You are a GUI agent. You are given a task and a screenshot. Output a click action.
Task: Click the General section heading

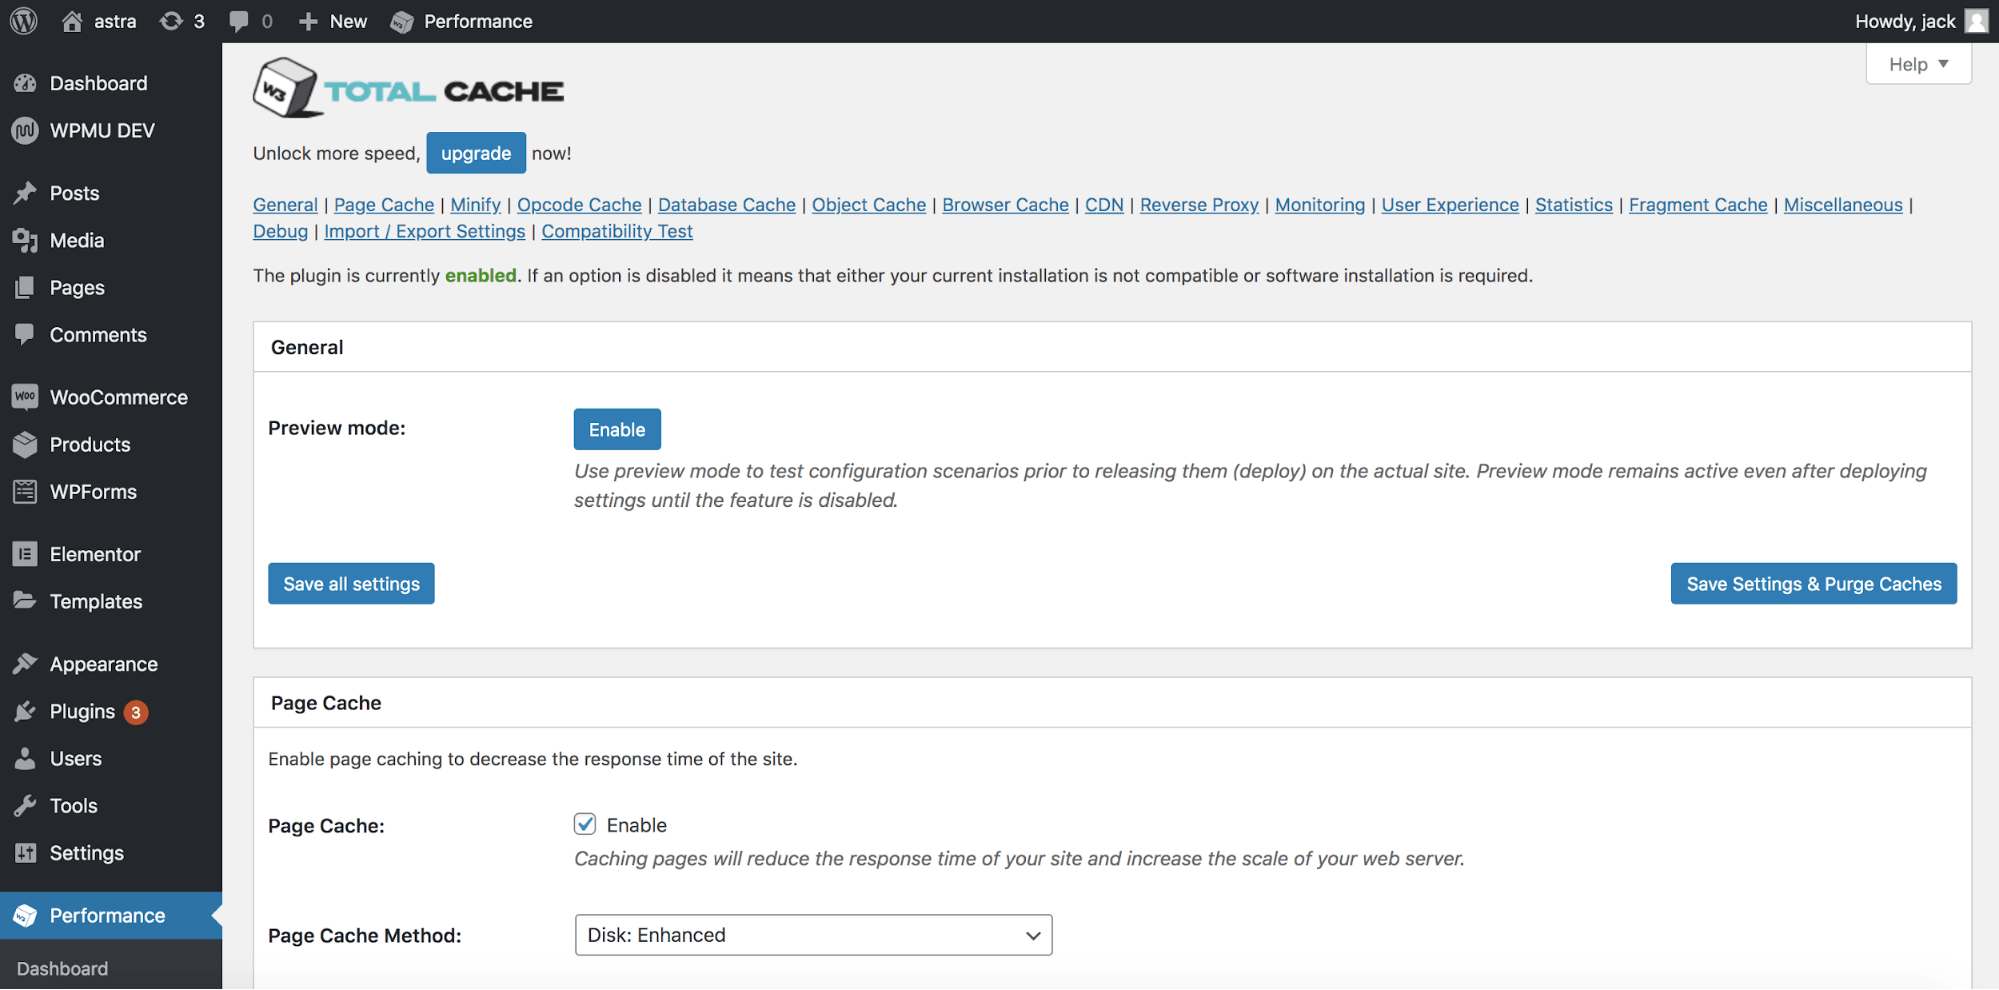click(x=307, y=347)
